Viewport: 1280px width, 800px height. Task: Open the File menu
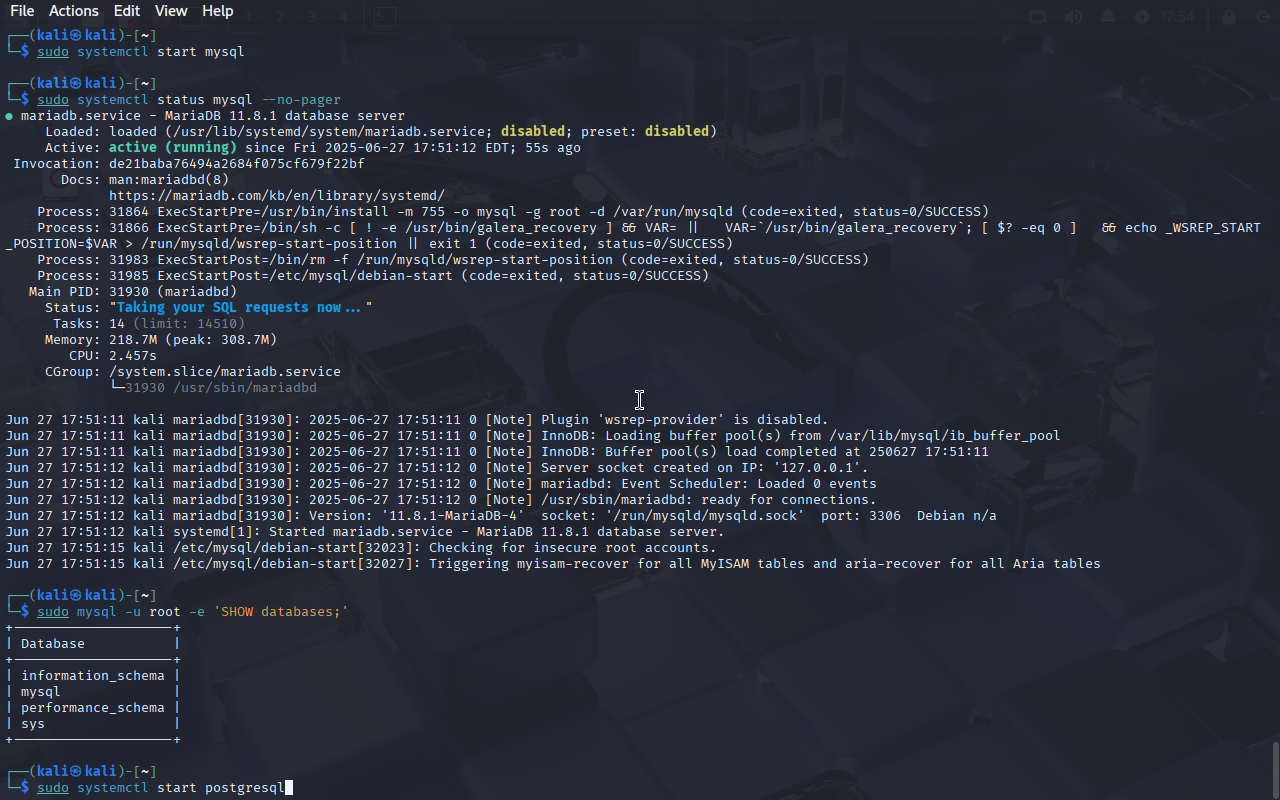[22, 11]
